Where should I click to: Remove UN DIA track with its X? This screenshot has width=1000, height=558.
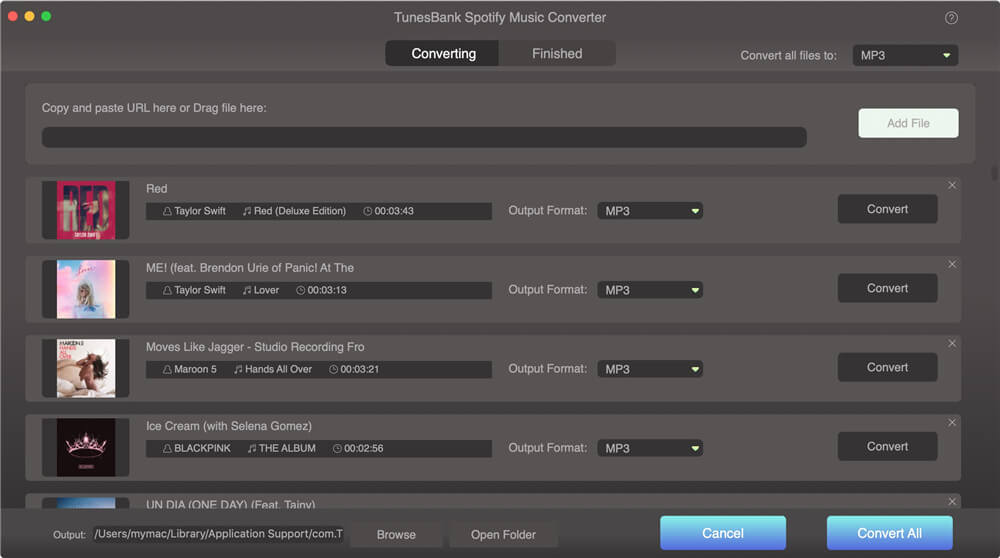[952, 501]
